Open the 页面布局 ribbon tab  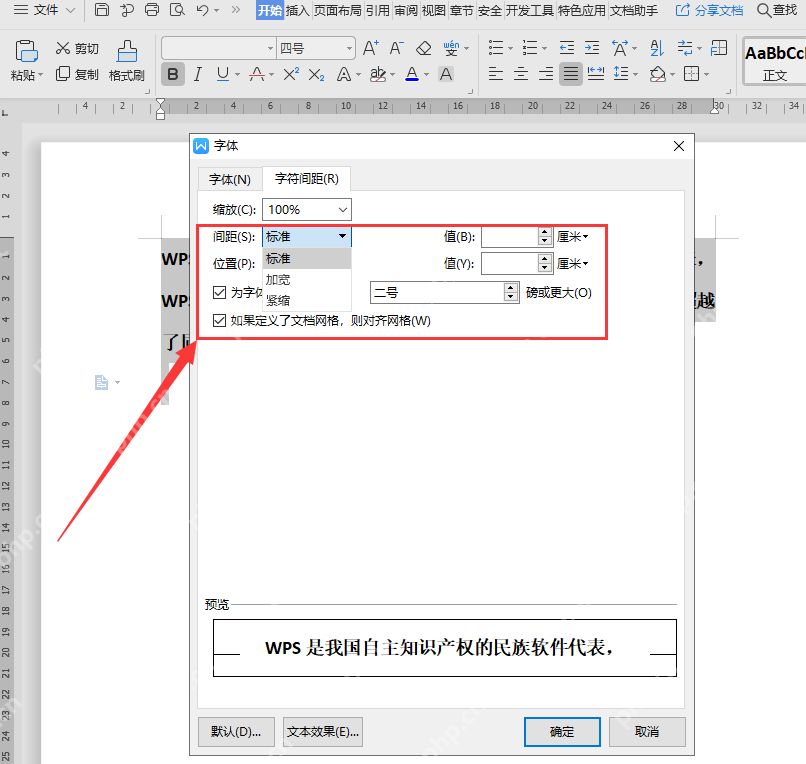338,10
